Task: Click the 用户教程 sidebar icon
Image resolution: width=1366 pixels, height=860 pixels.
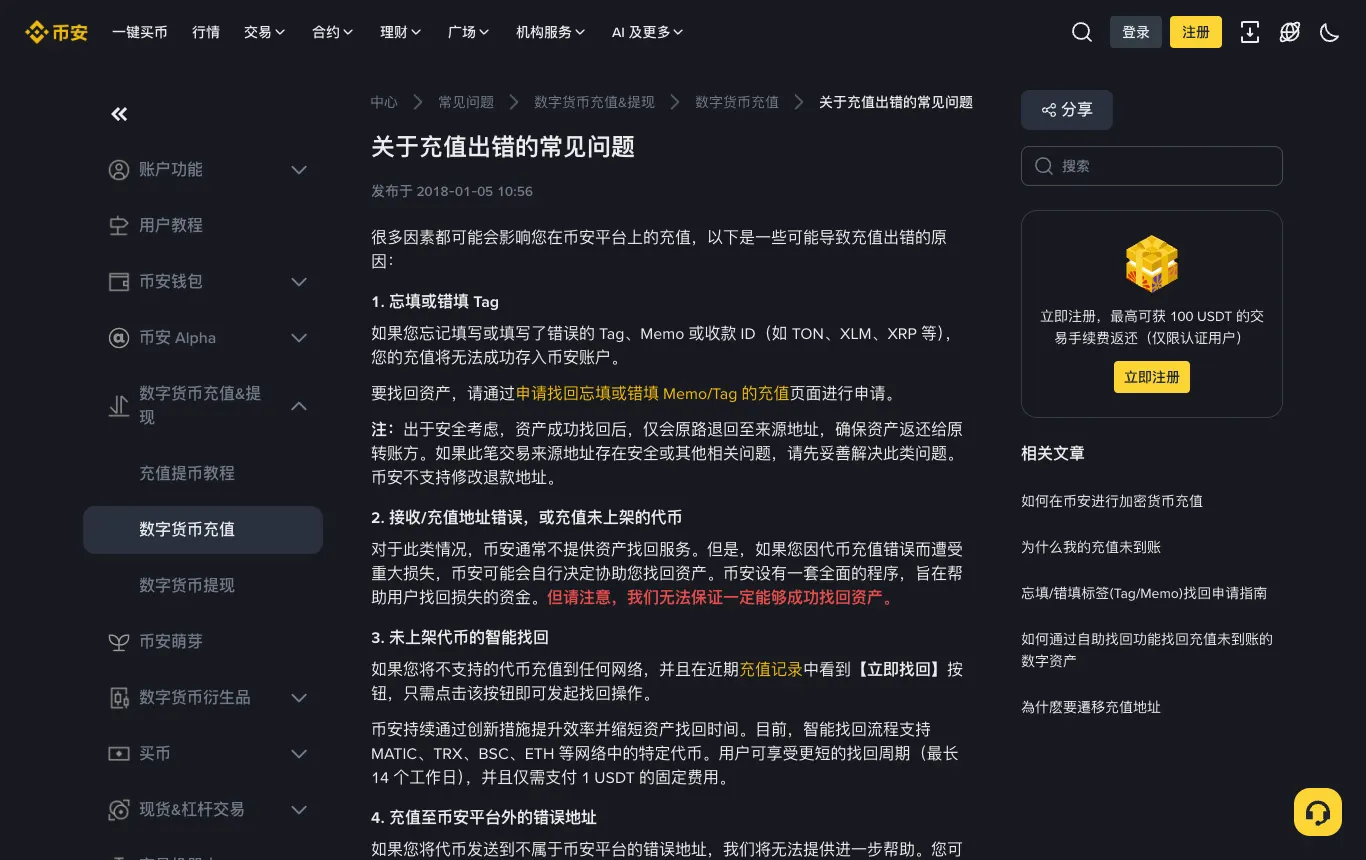Action: coord(119,226)
